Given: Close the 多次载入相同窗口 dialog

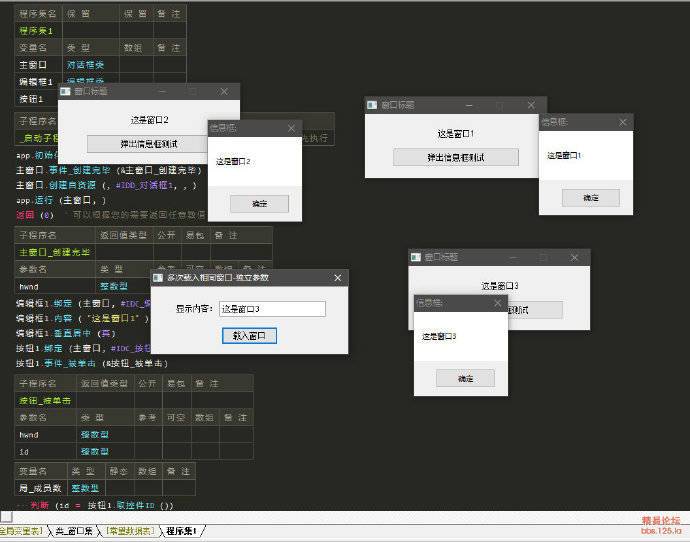Looking at the screenshot, I should tap(337, 277).
